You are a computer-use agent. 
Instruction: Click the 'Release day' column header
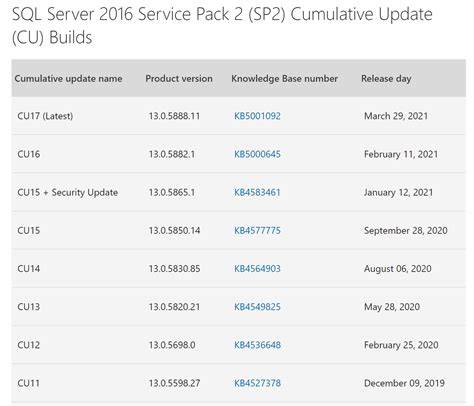pyautogui.click(x=386, y=79)
